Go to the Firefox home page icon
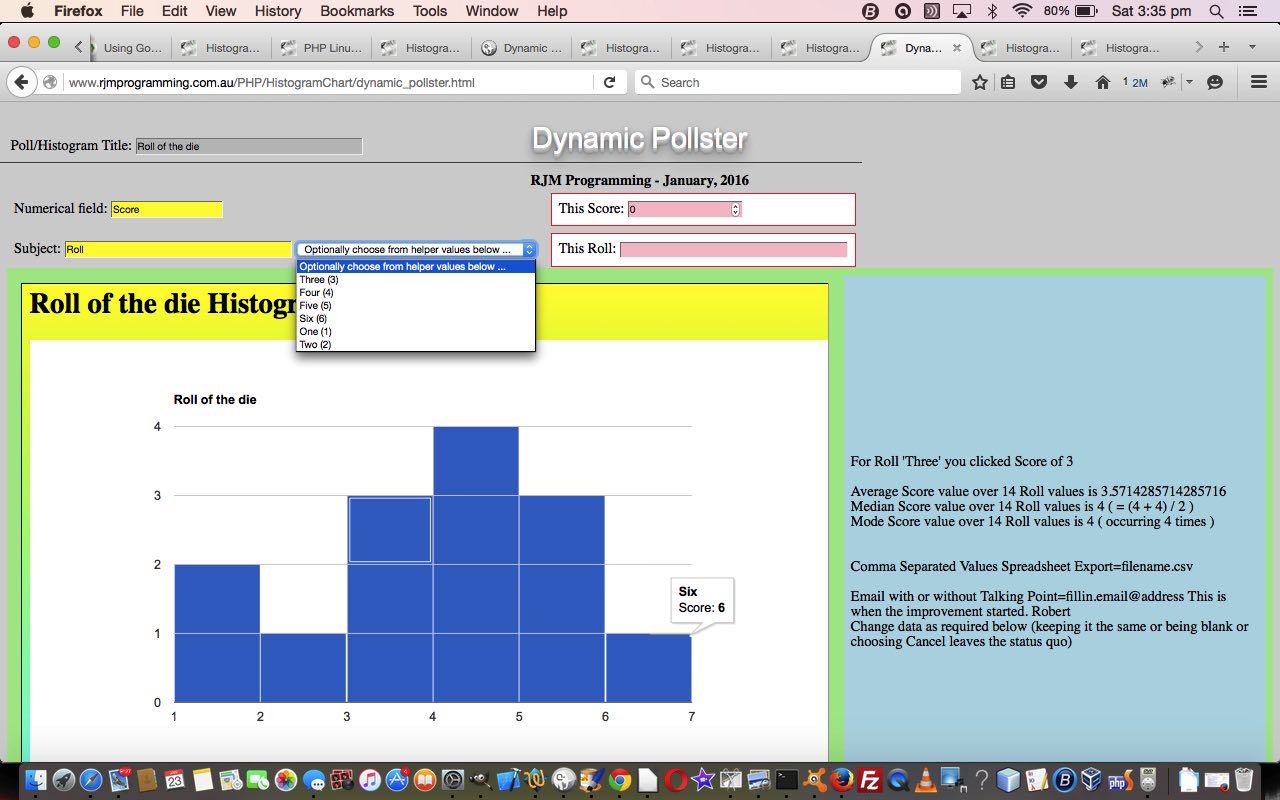The image size is (1280, 800). [1102, 82]
